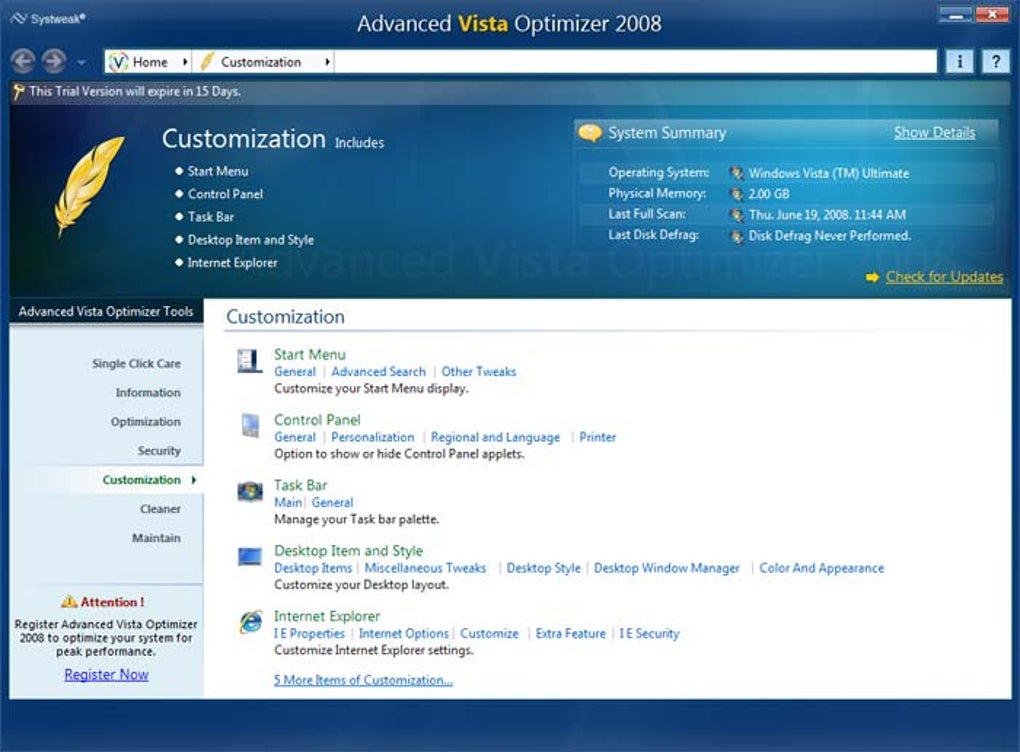
Task: Open the help question mark button
Action: point(995,62)
